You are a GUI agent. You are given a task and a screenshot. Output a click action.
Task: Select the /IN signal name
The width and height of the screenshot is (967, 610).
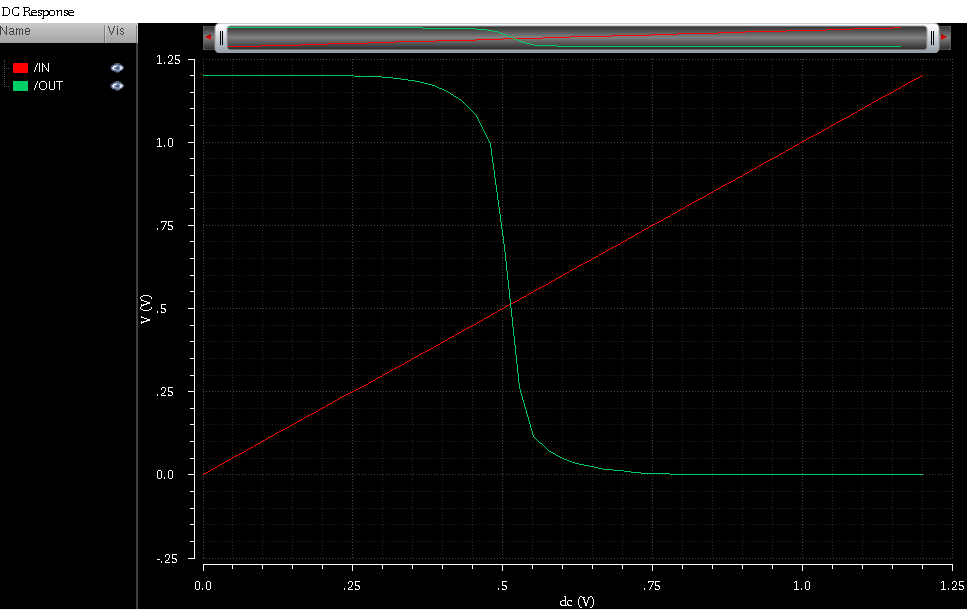click(x=42, y=68)
